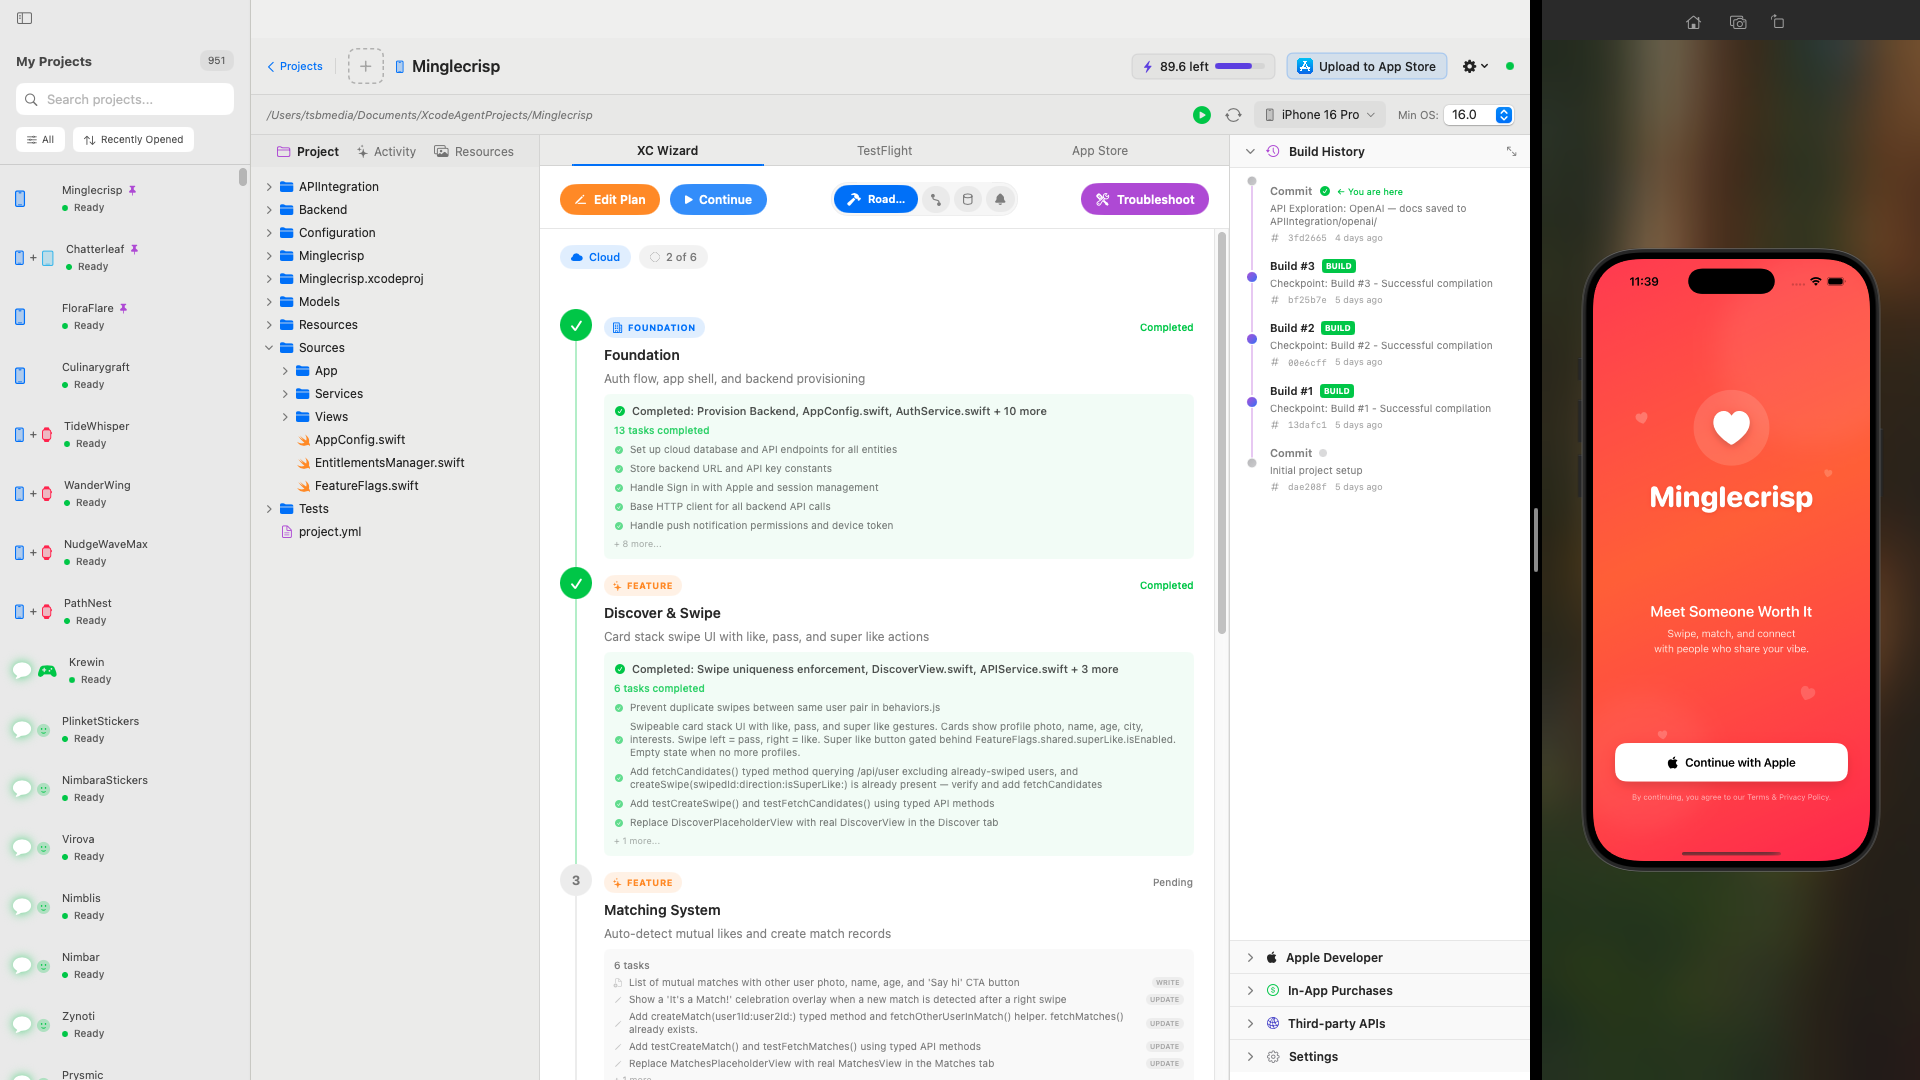Run the app with the green play icon
Image resolution: width=1920 pixels, height=1080 pixels.
[x=1203, y=115]
